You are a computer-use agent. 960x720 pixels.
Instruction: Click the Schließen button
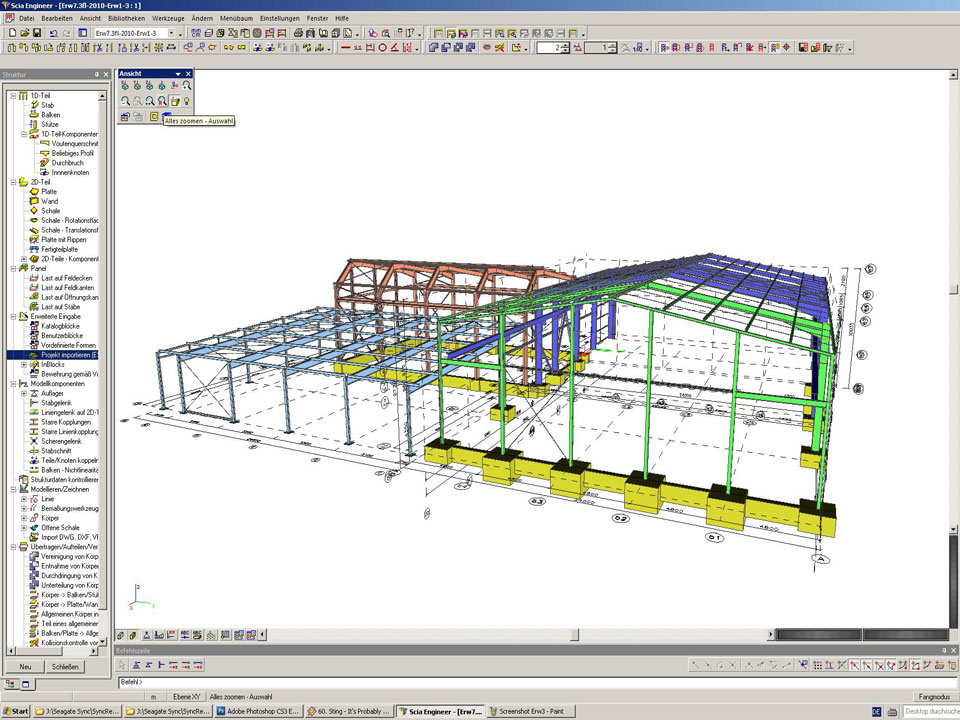(x=65, y=666)
